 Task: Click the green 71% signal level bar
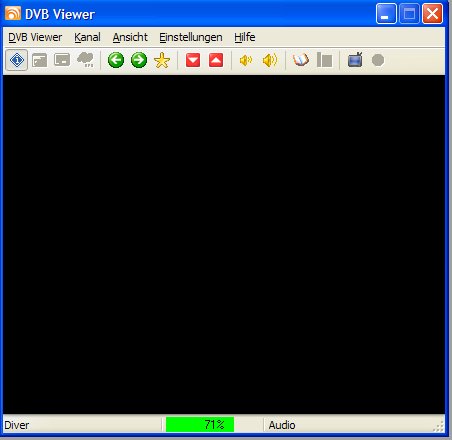point(200,425)
